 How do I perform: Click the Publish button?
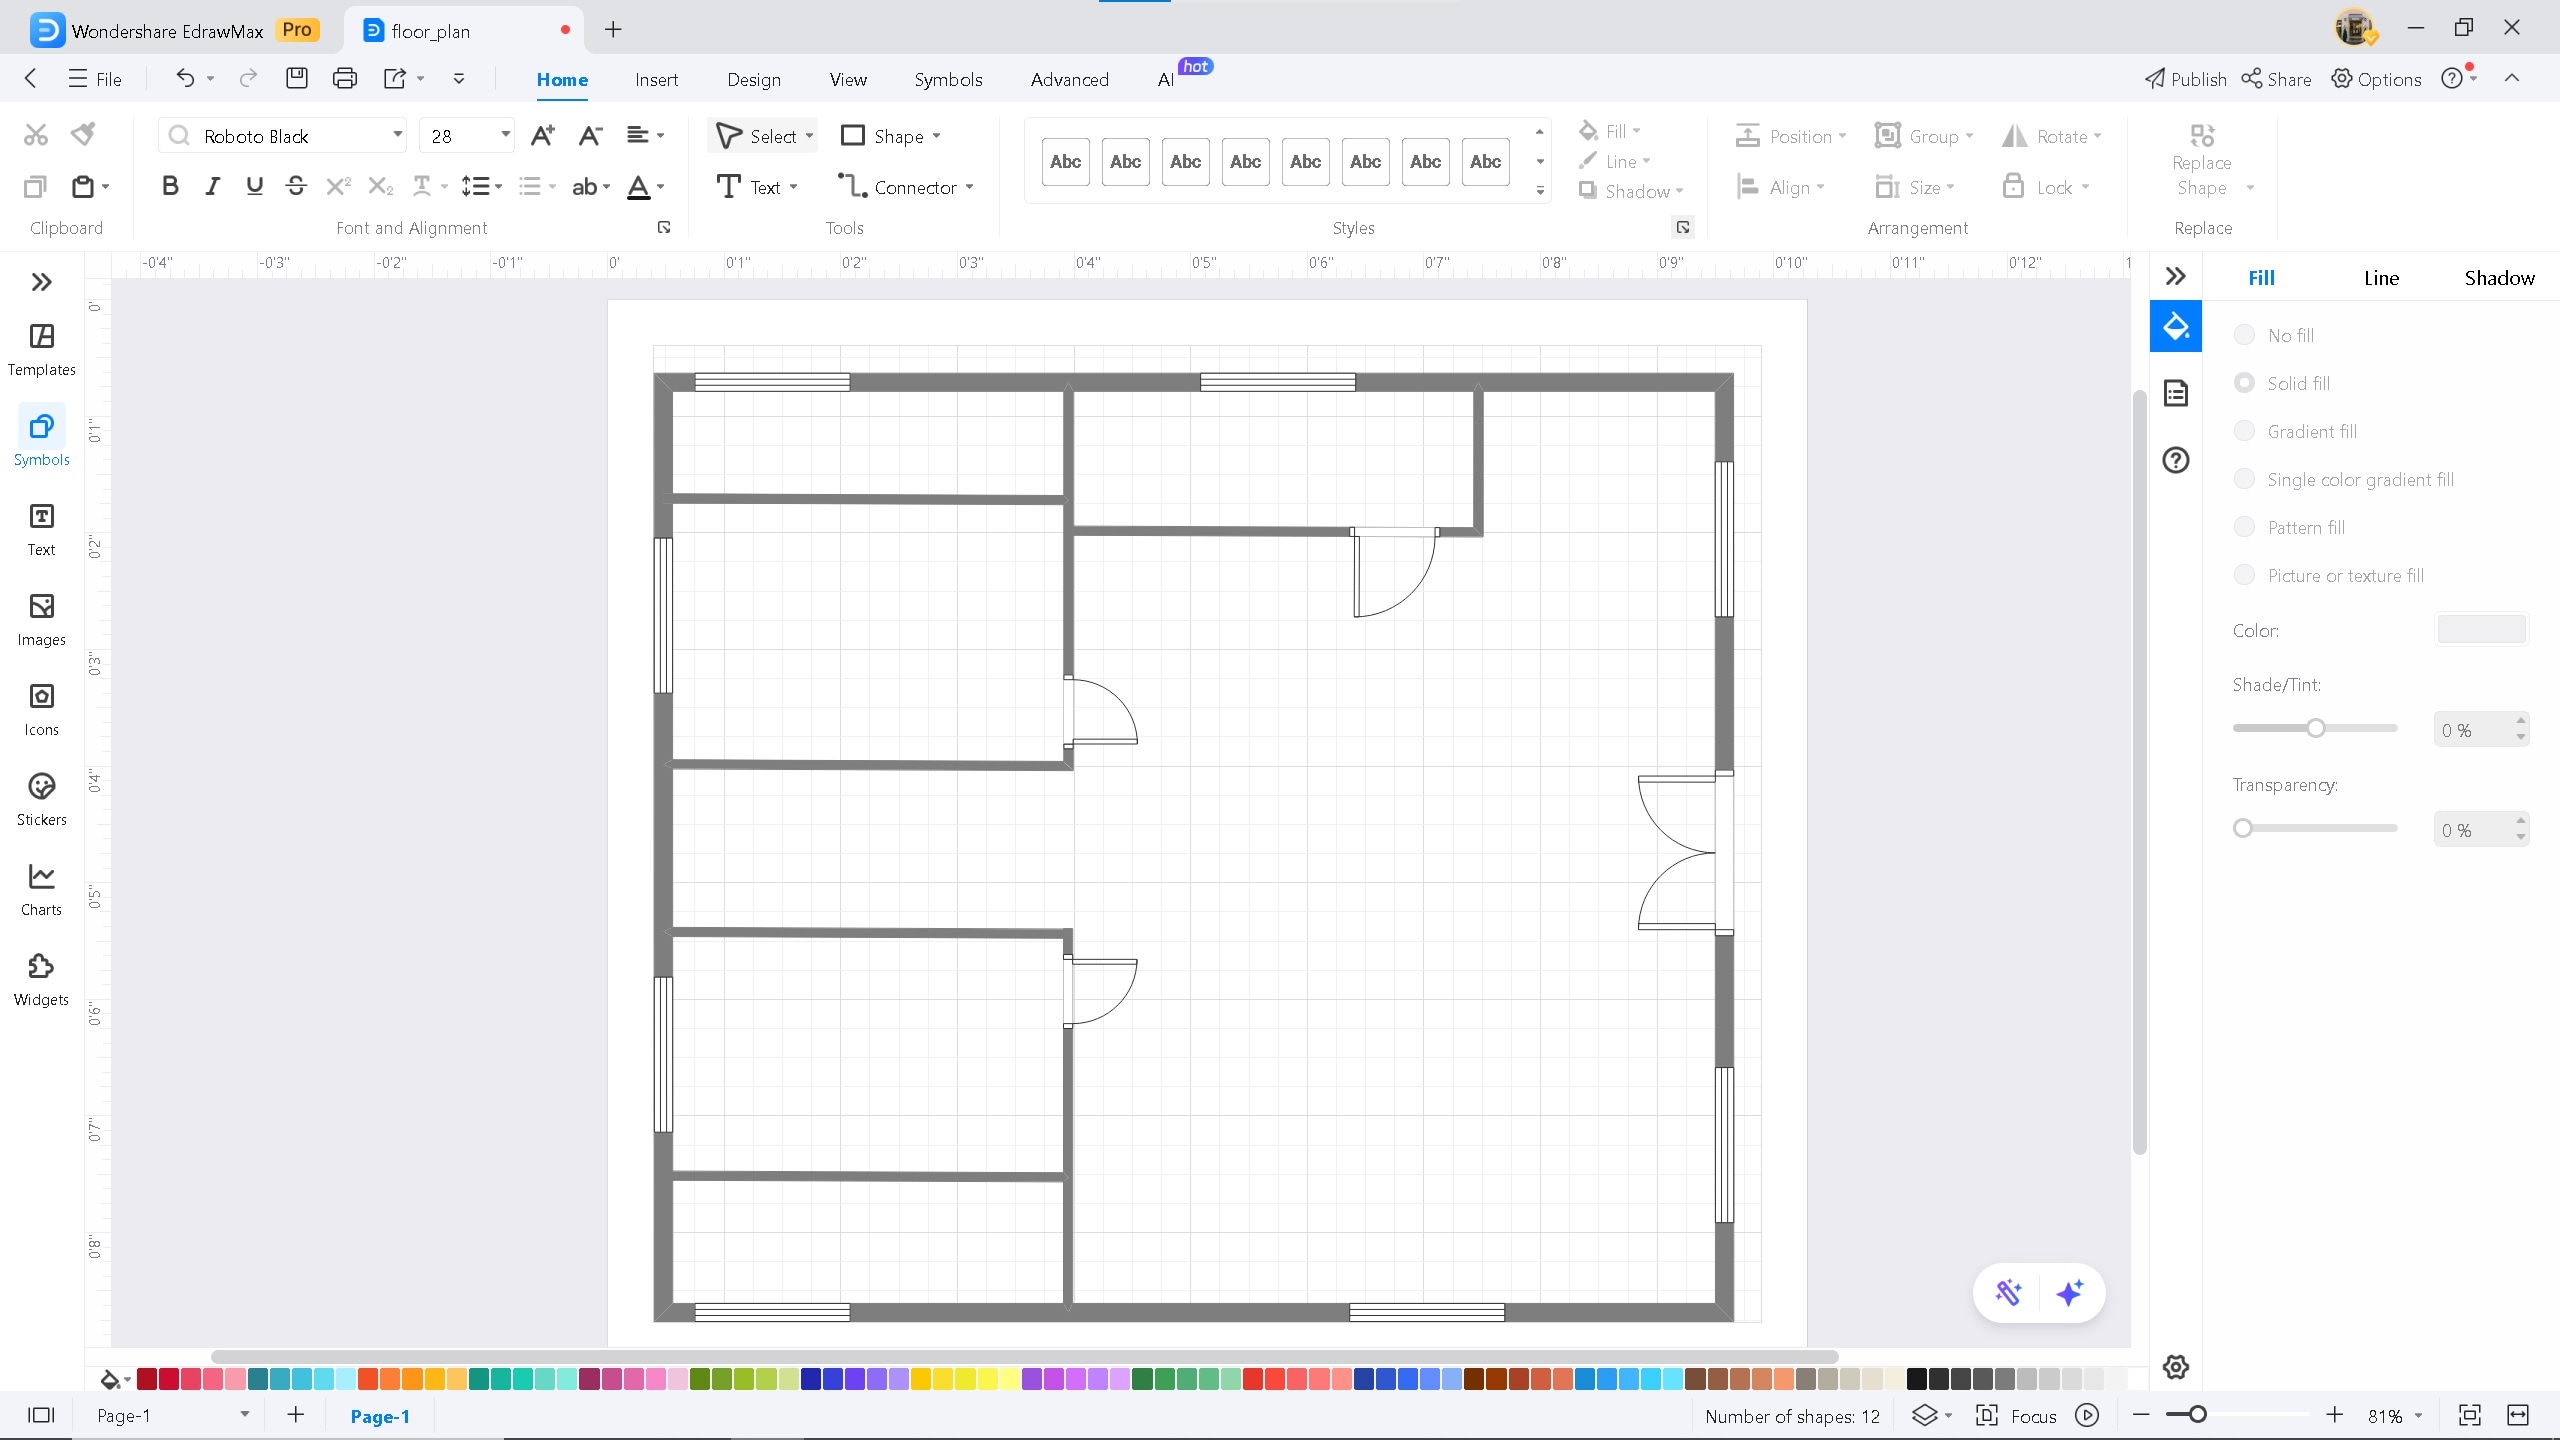[2185, 79]
